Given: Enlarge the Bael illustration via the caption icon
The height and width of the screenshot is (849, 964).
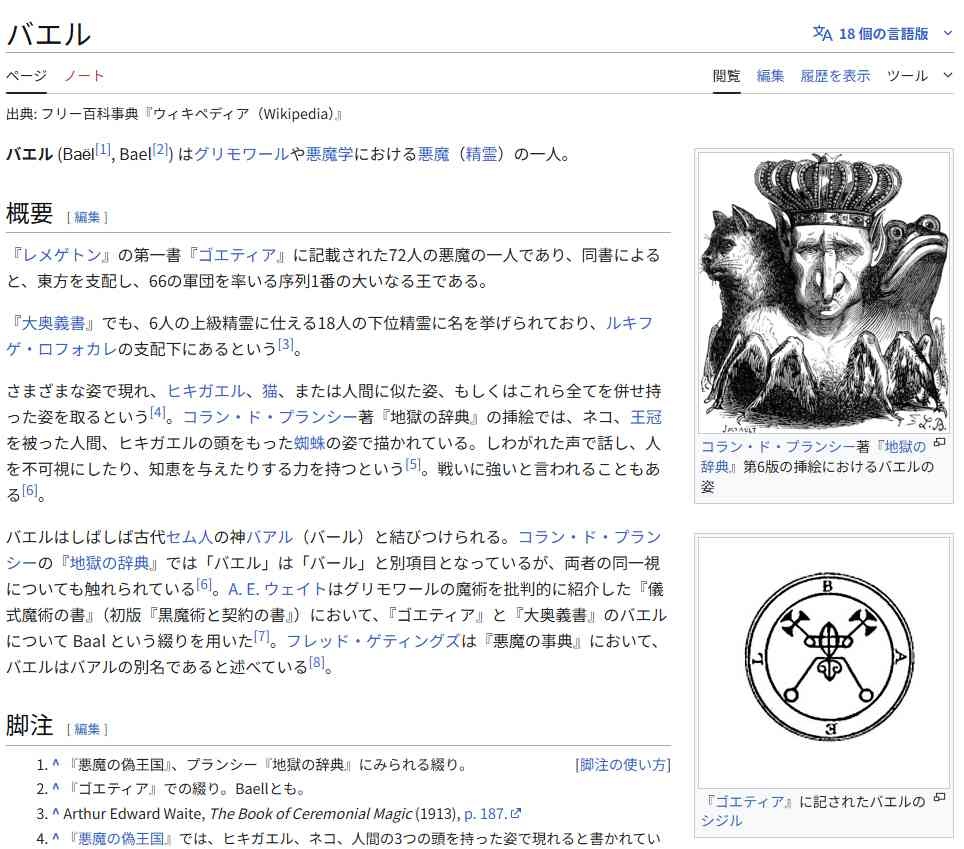Looking at the screenshot, I should (939, 442).
